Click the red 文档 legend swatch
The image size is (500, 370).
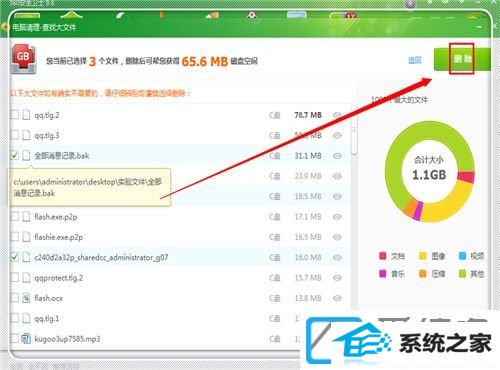383,256
